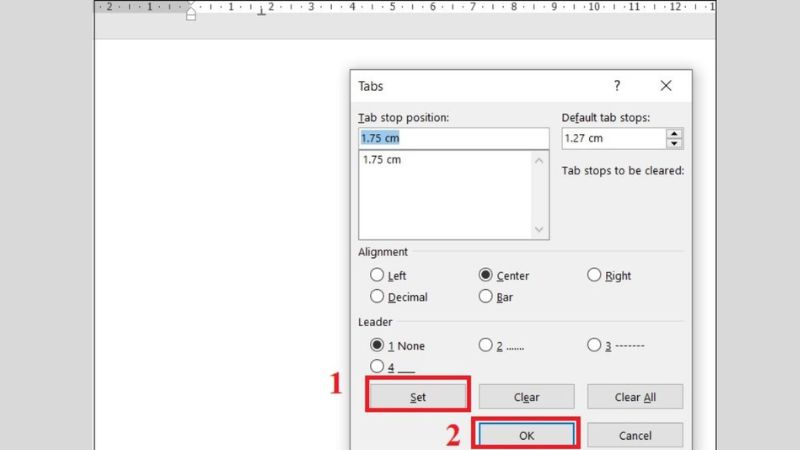Screen dimensions: 800x450
Task: Click the Default tab stops value field
Action: click(614, 138)
